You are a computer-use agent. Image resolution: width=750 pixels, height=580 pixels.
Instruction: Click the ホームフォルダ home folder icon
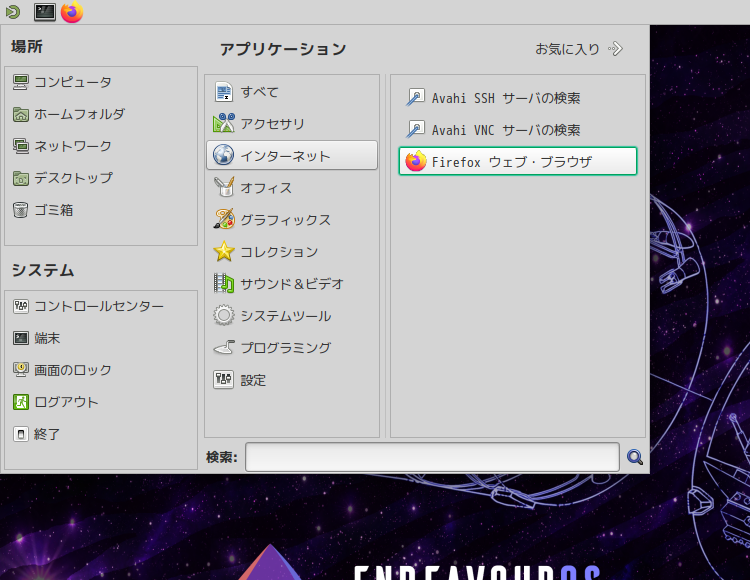pos(21,114)
